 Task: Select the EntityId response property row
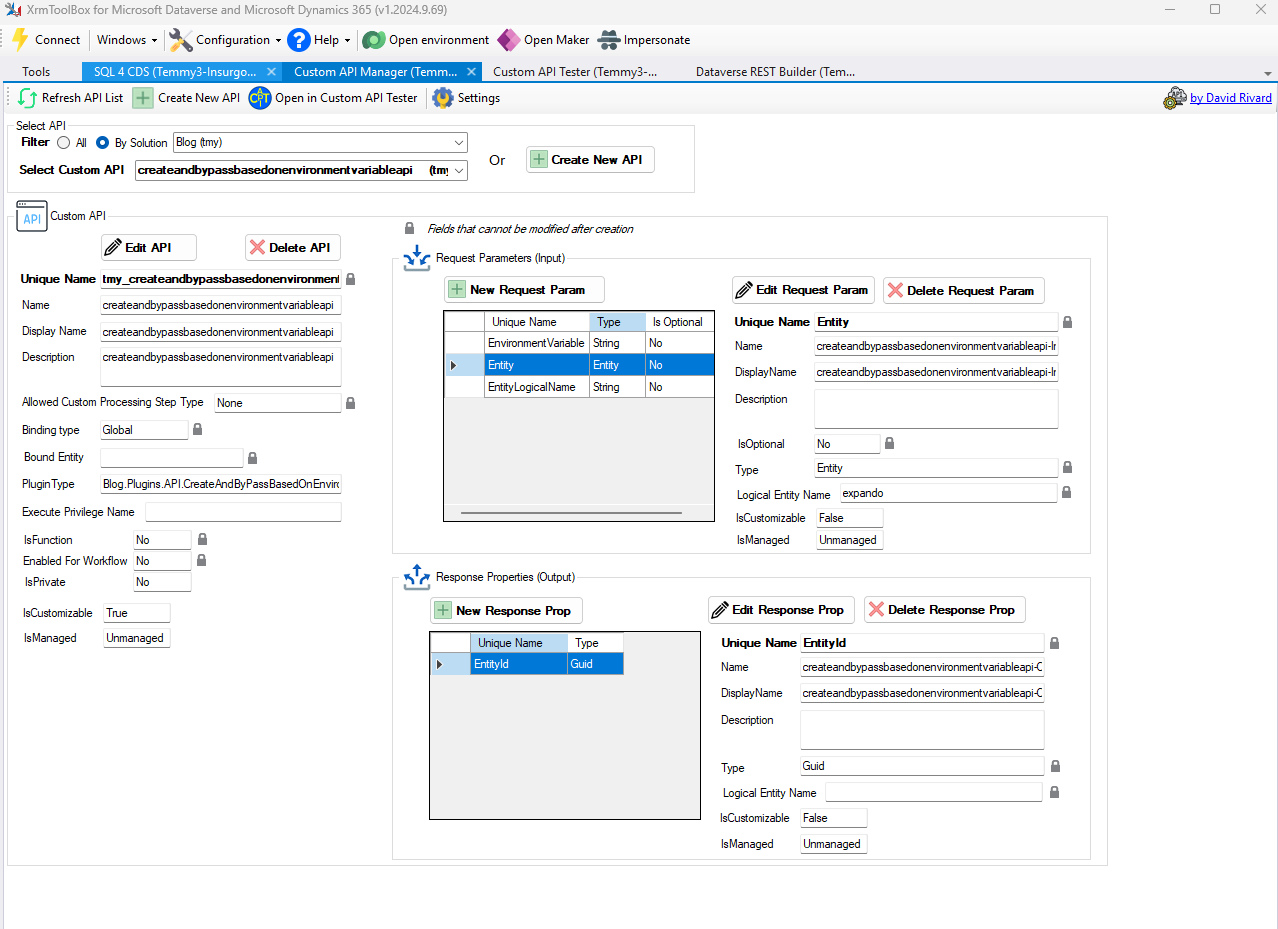click(x=527, y=664)
